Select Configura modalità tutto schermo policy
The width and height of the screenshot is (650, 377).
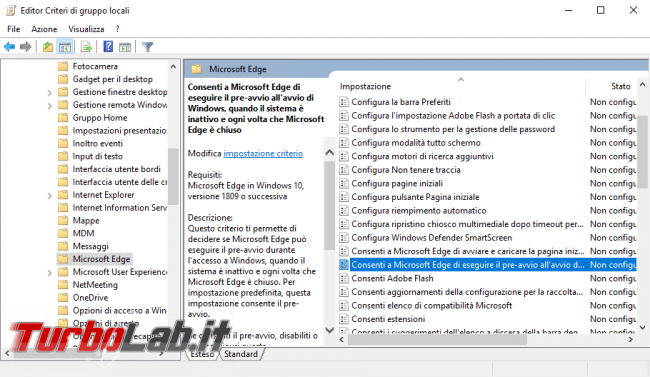point(416,143)
